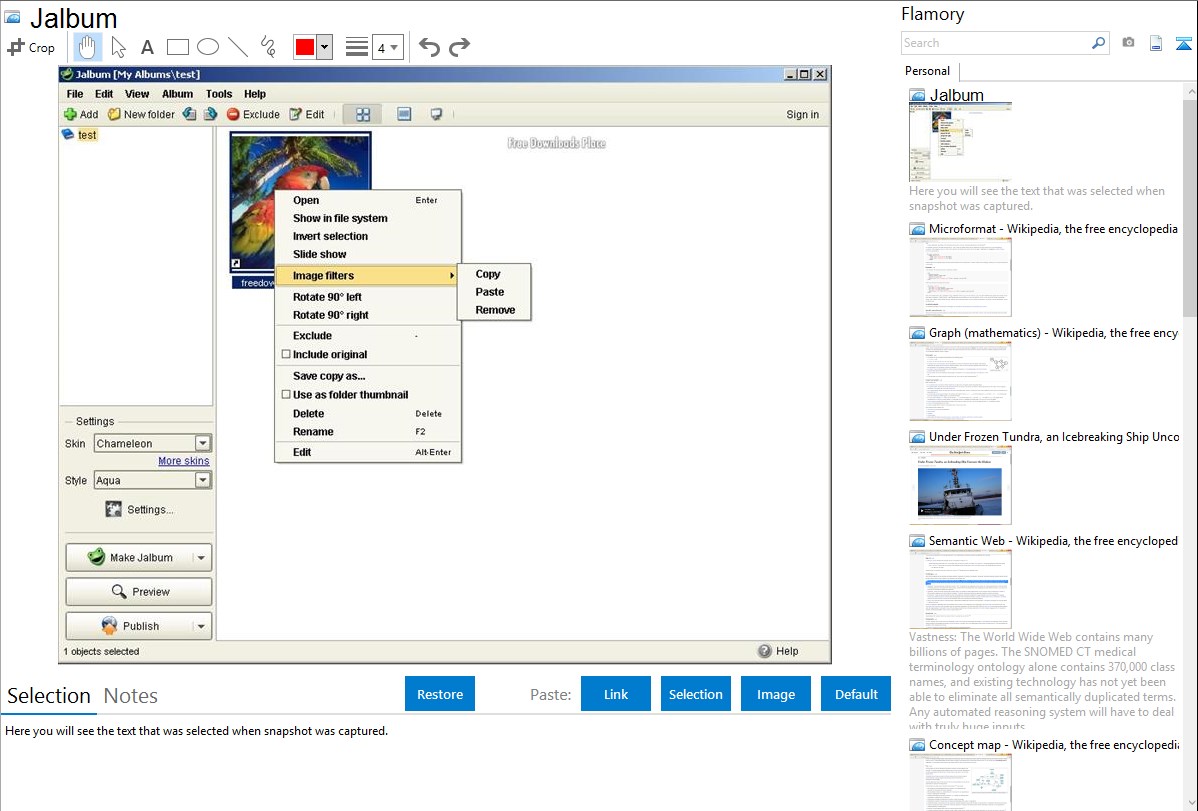The image size is (1198, 811).
Task: Click Exclude in the Jalbum toolbar
Action: coord(253,115)
